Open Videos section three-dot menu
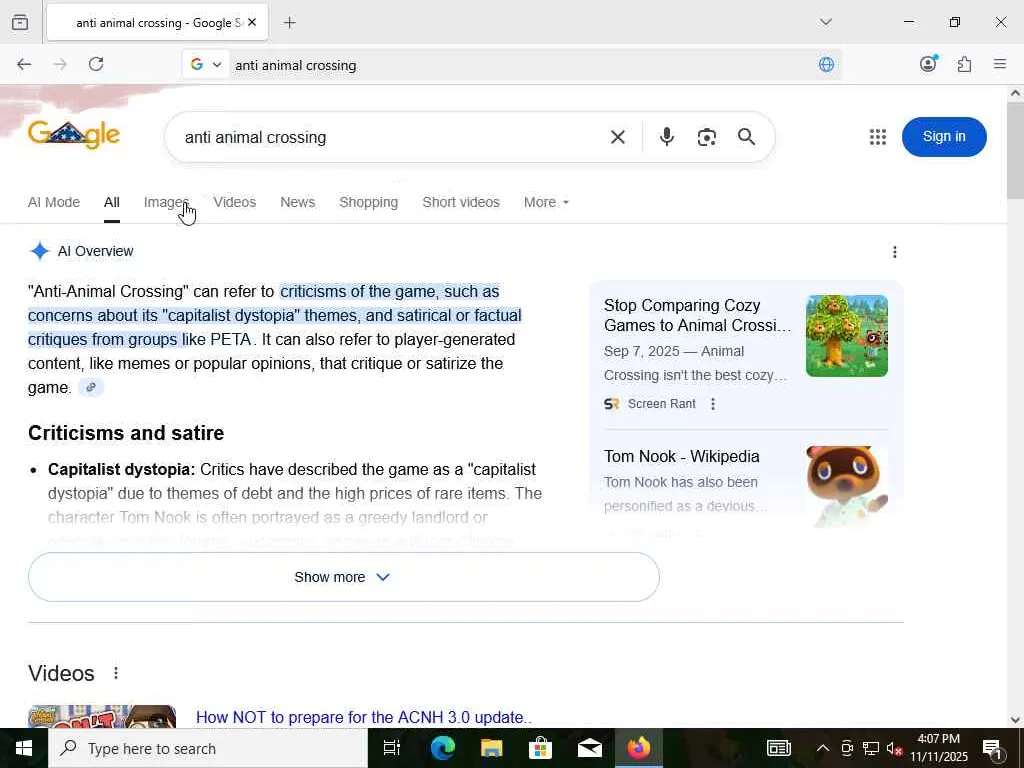The height and width of the screenshot is (768, 1024). click(116, 673)
